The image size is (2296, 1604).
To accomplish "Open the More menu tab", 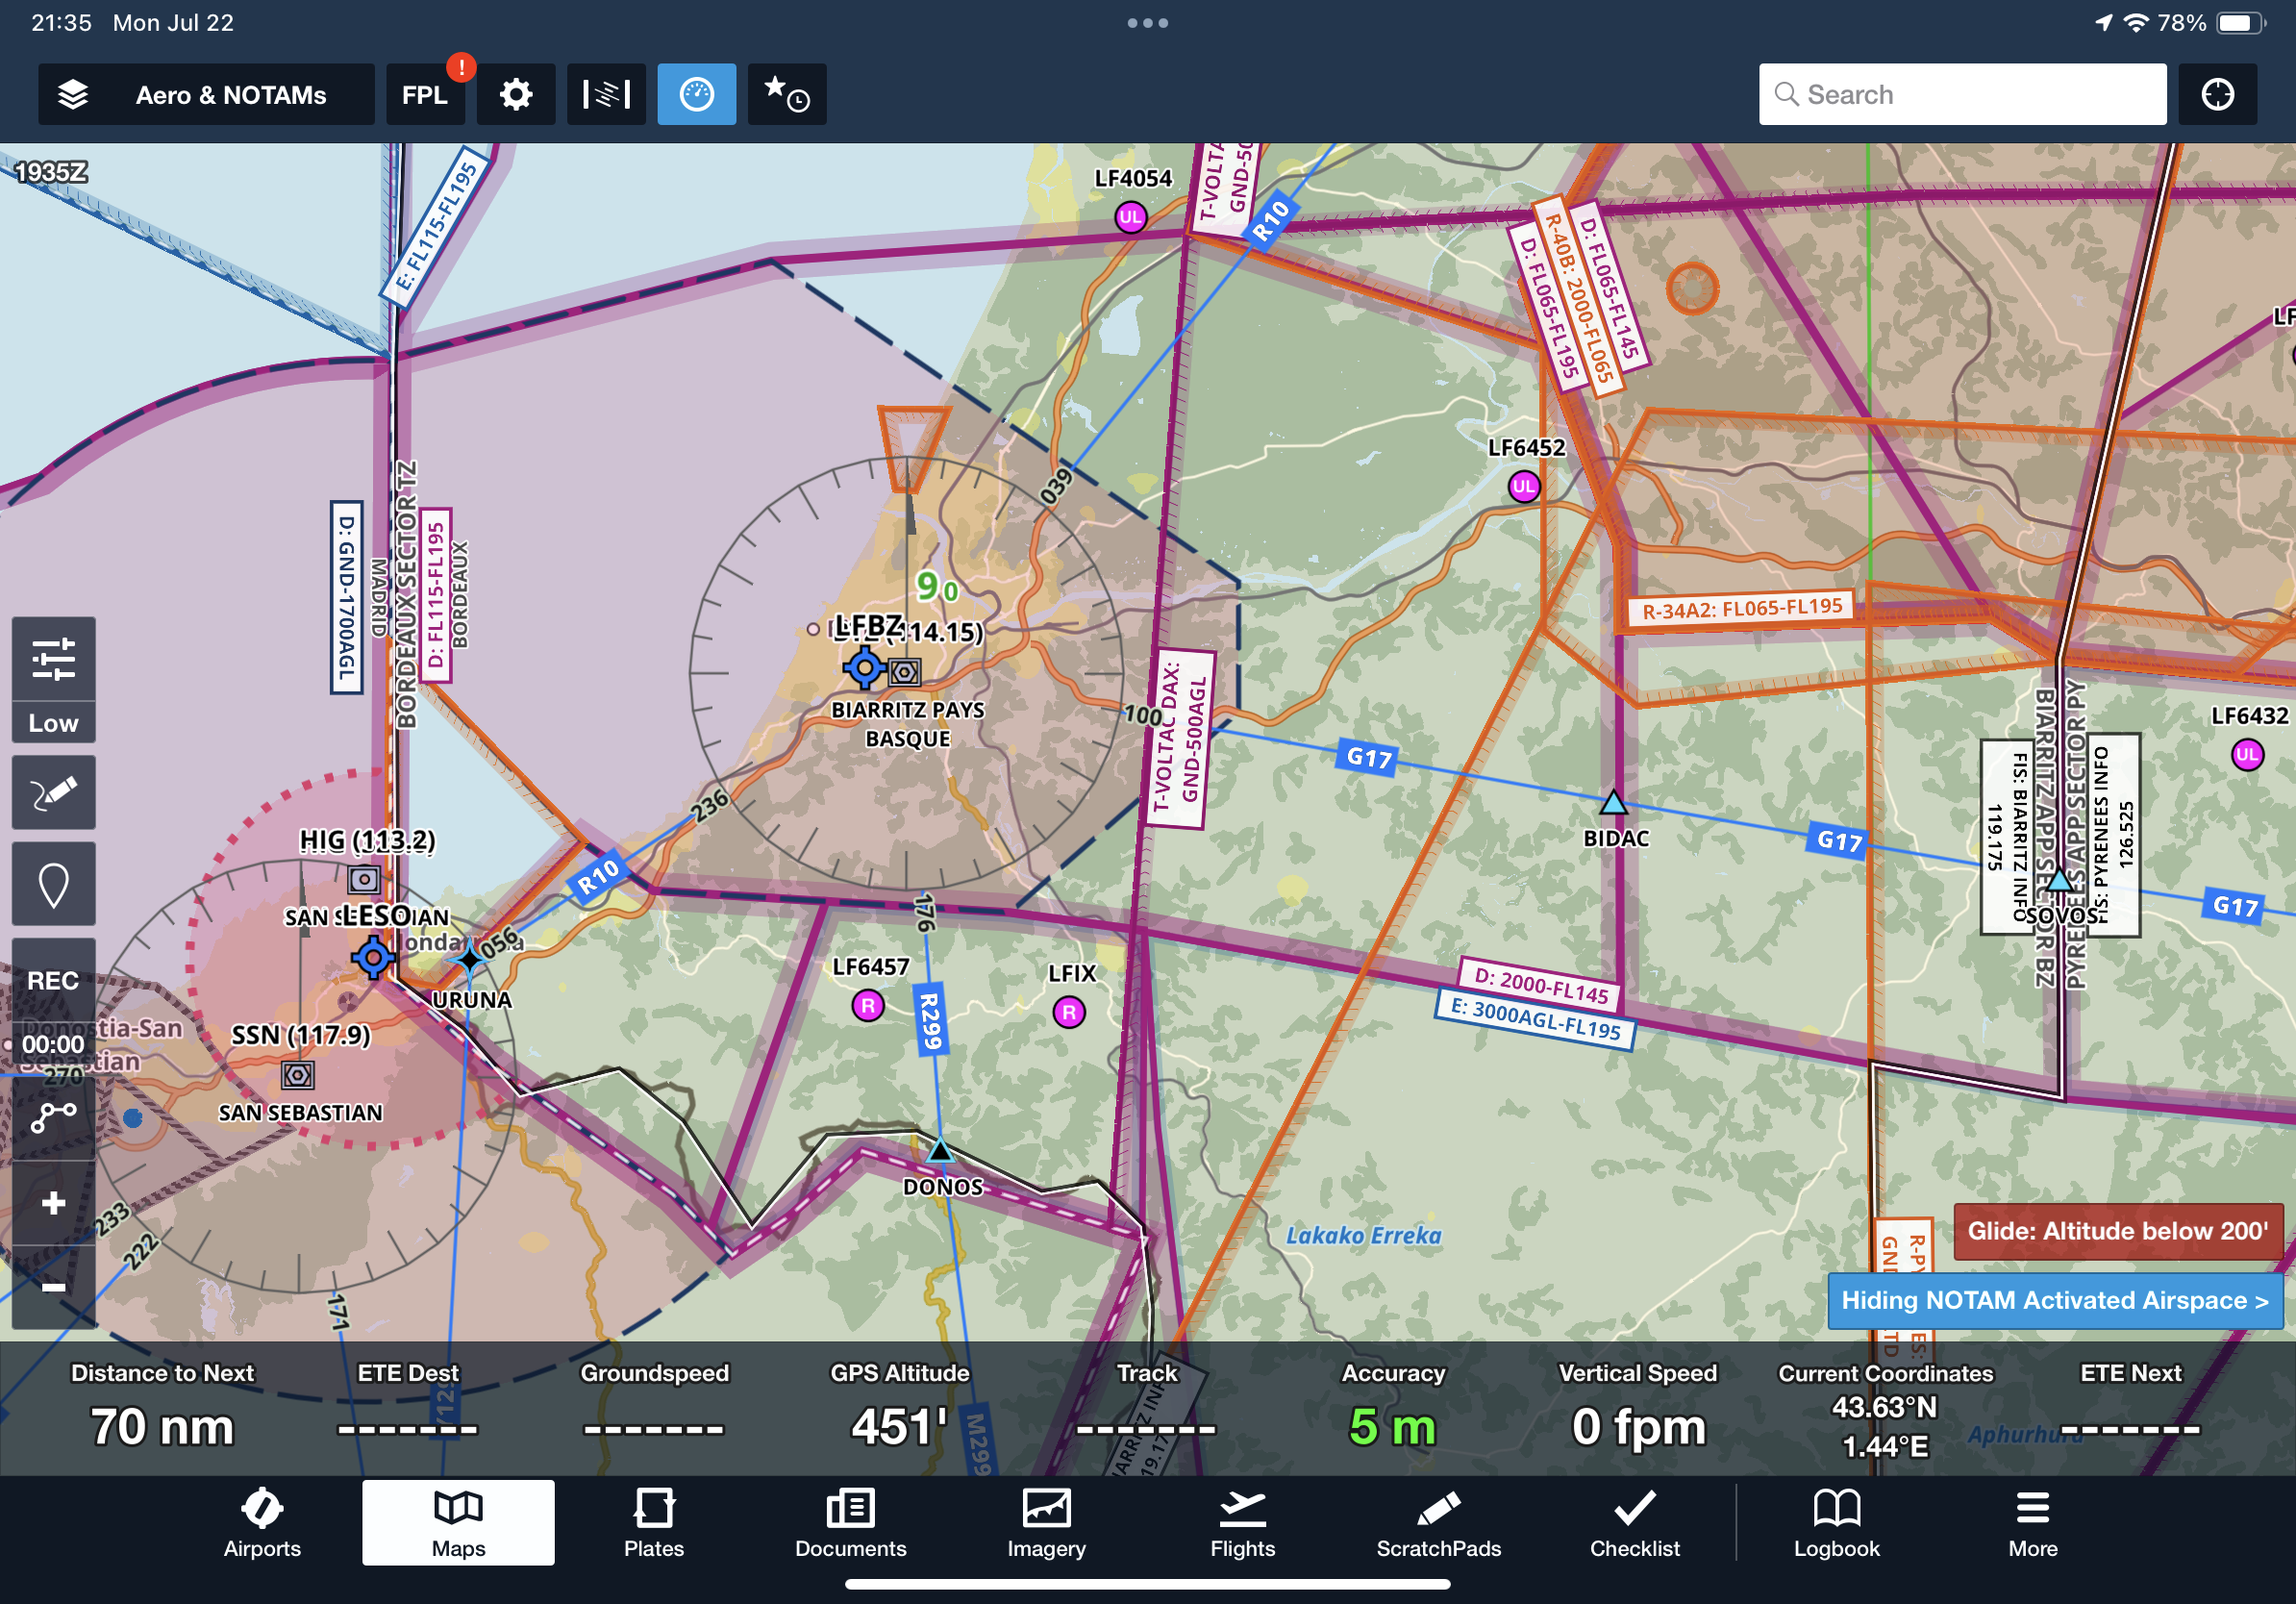I will (x=2033, y=1524).
